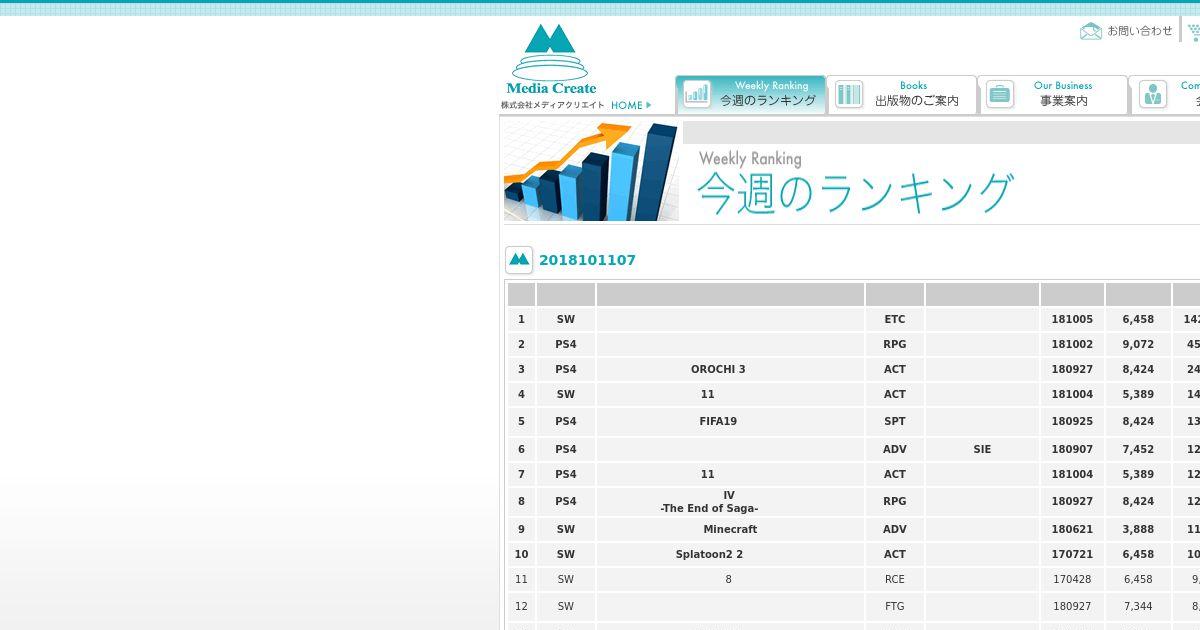Viewport: 1200px width, 630px height.
Task: Click rank number 12
Action: pyautogui.click(x=521, y=606)
